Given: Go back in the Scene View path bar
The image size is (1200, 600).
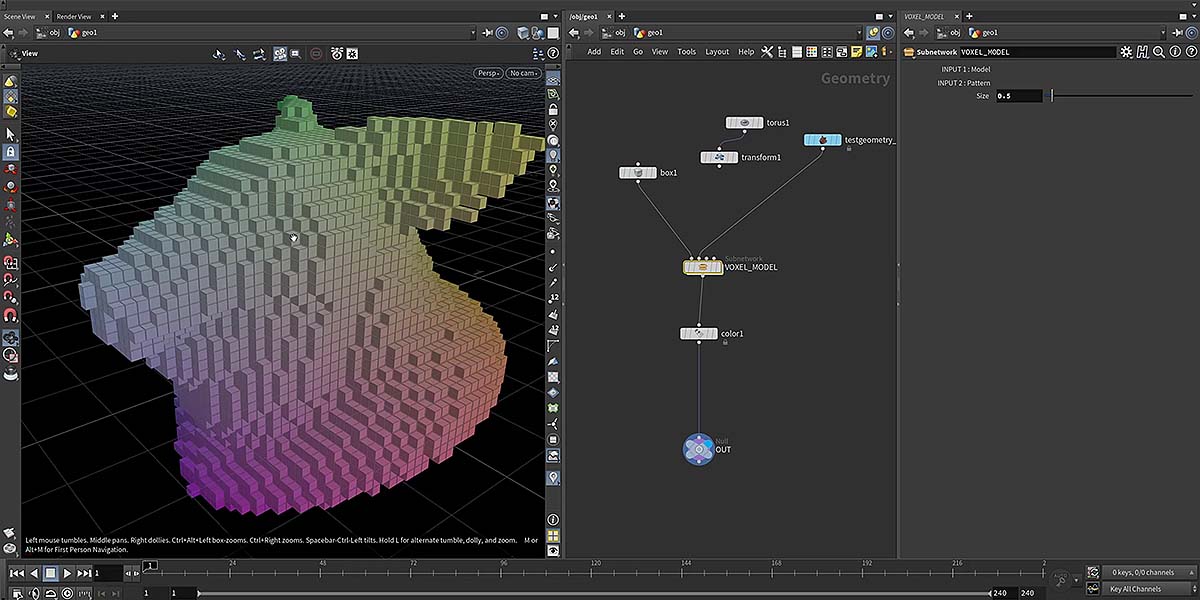Looking at the screenshot, I should pyautogui.click(x=8, y=33).
